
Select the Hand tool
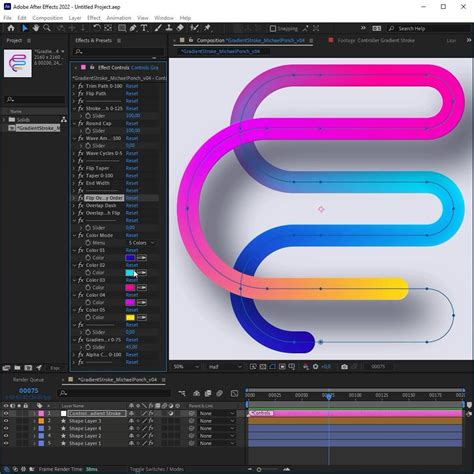(36, 28)
